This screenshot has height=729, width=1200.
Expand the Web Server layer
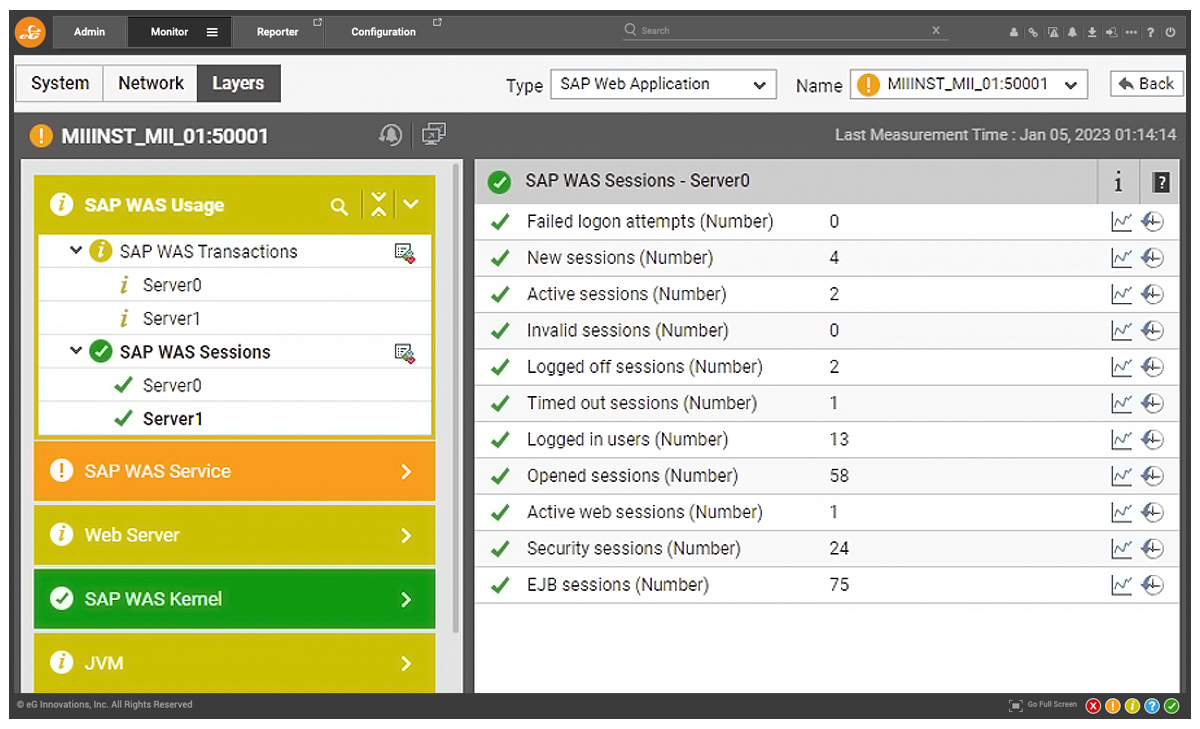(x=235, y=535)
